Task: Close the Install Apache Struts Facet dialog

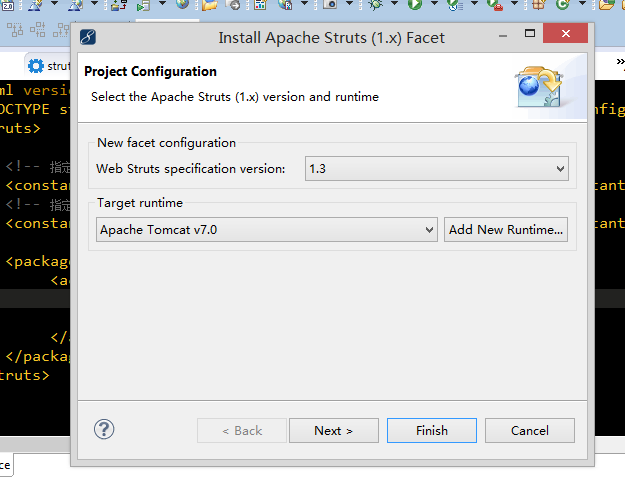Action: [x=565, y=33]
